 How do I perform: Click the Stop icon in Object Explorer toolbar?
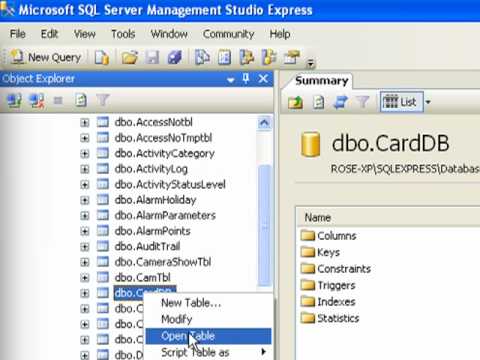(x=58, y=100)
